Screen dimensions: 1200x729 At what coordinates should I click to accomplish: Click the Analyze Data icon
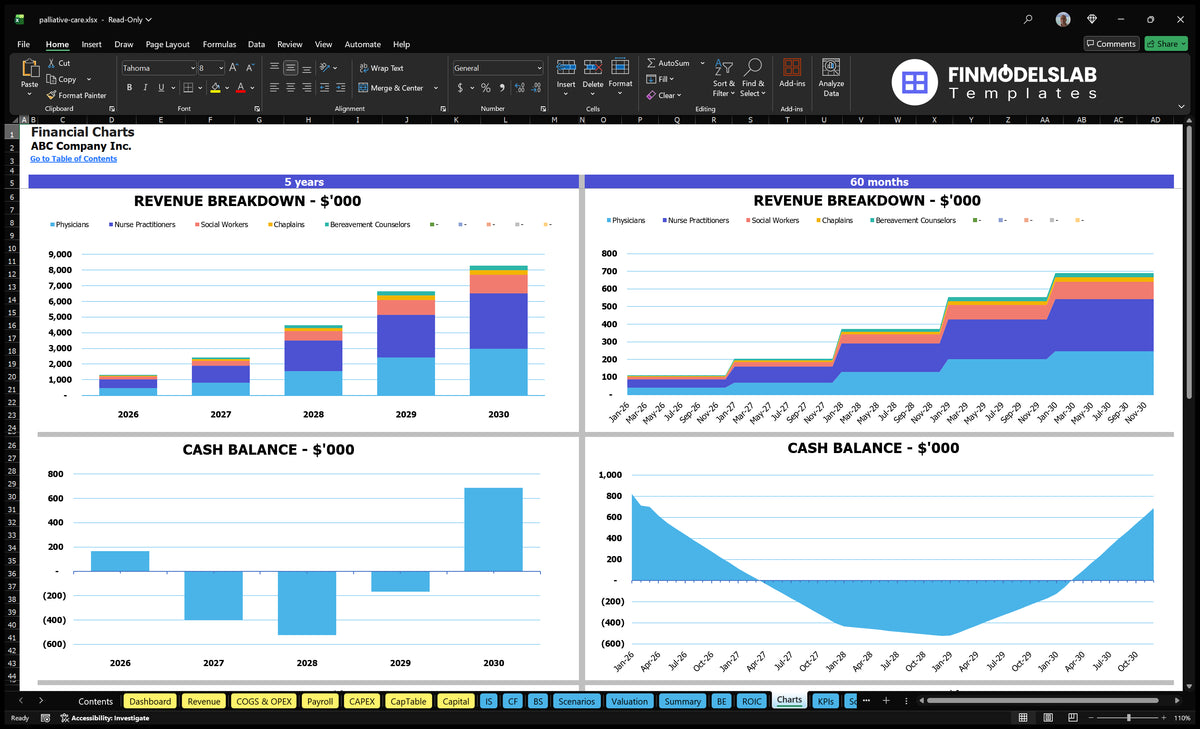click(831, 67)
